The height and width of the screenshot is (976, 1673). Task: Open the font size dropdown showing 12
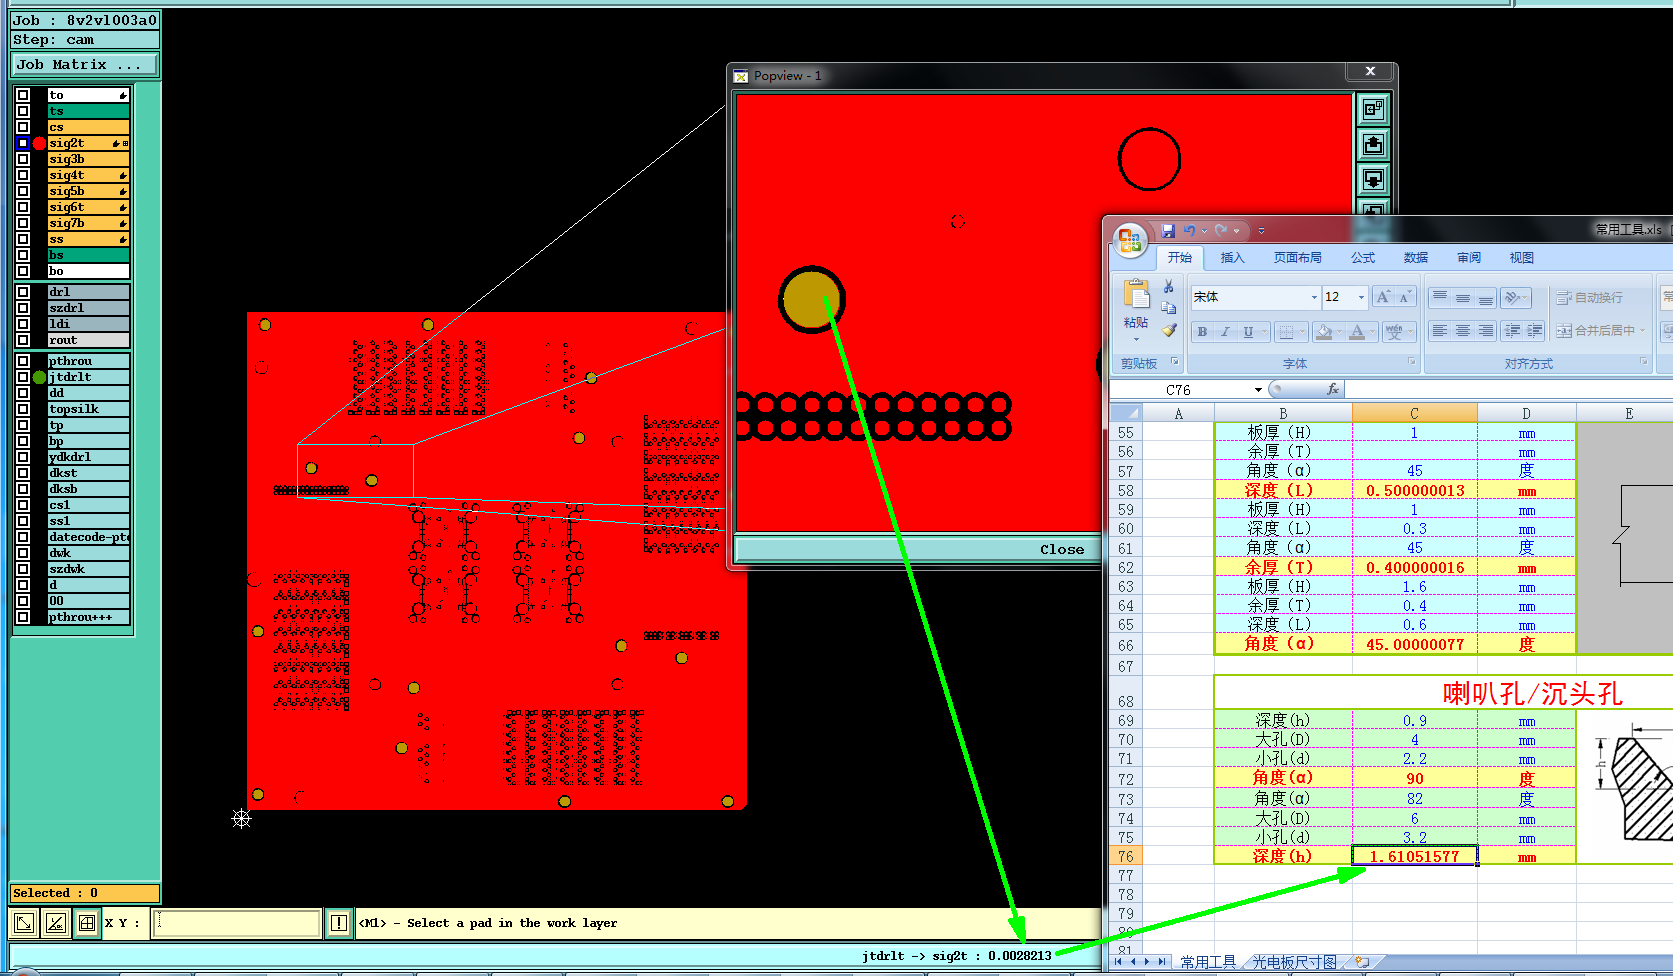click(1361, 297)
